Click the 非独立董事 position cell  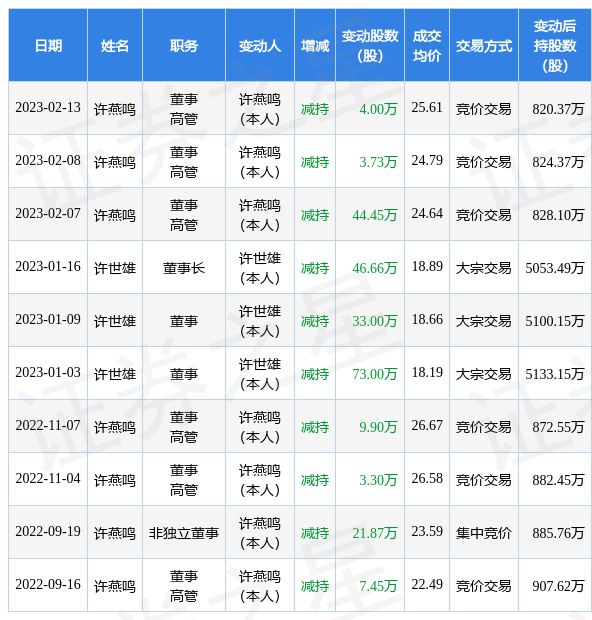[x=184, y=533]
